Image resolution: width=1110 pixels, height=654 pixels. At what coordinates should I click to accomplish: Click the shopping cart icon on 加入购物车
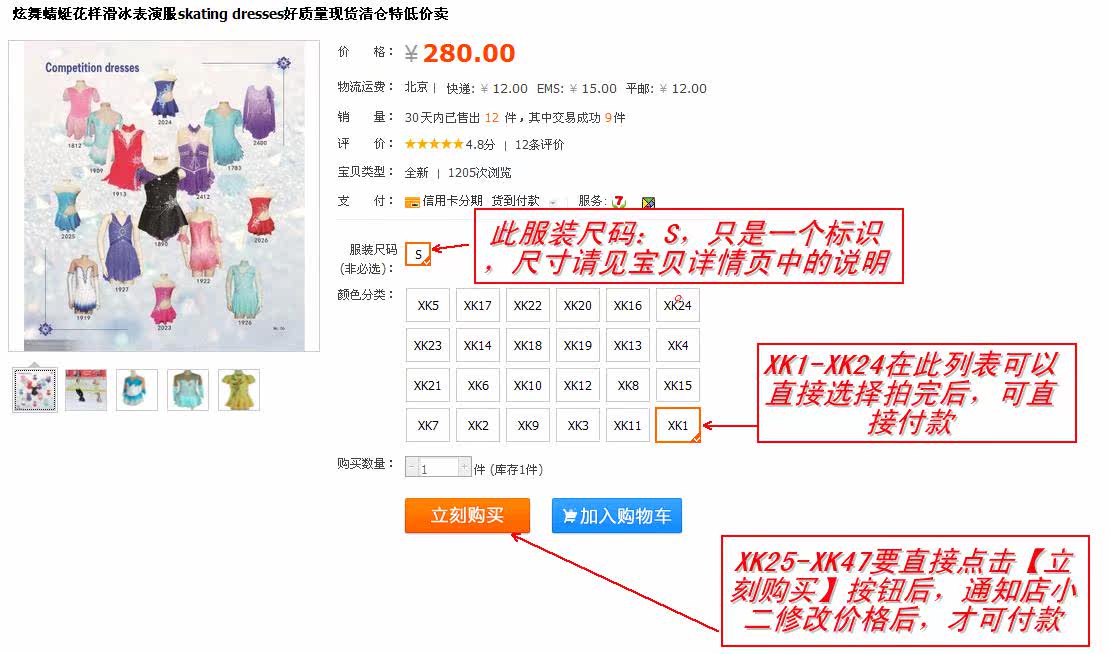[x=569, y=516]
